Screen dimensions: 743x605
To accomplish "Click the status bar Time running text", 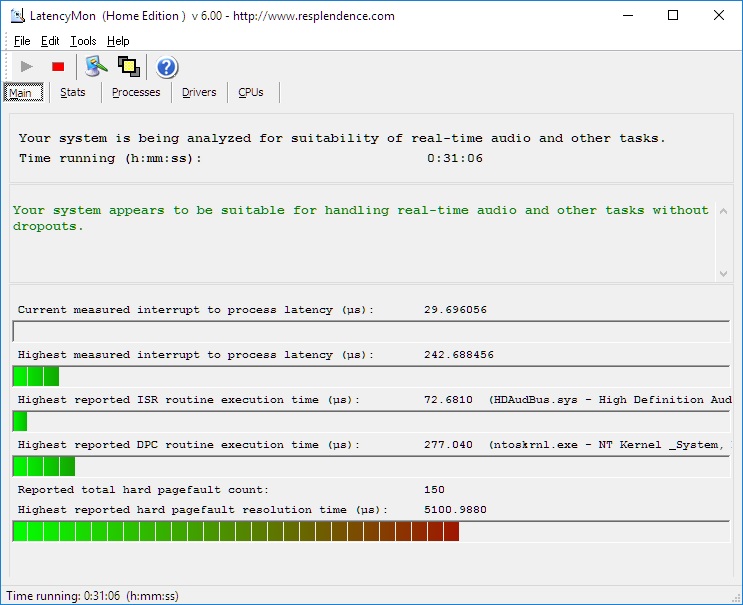I will click(92, 596).
